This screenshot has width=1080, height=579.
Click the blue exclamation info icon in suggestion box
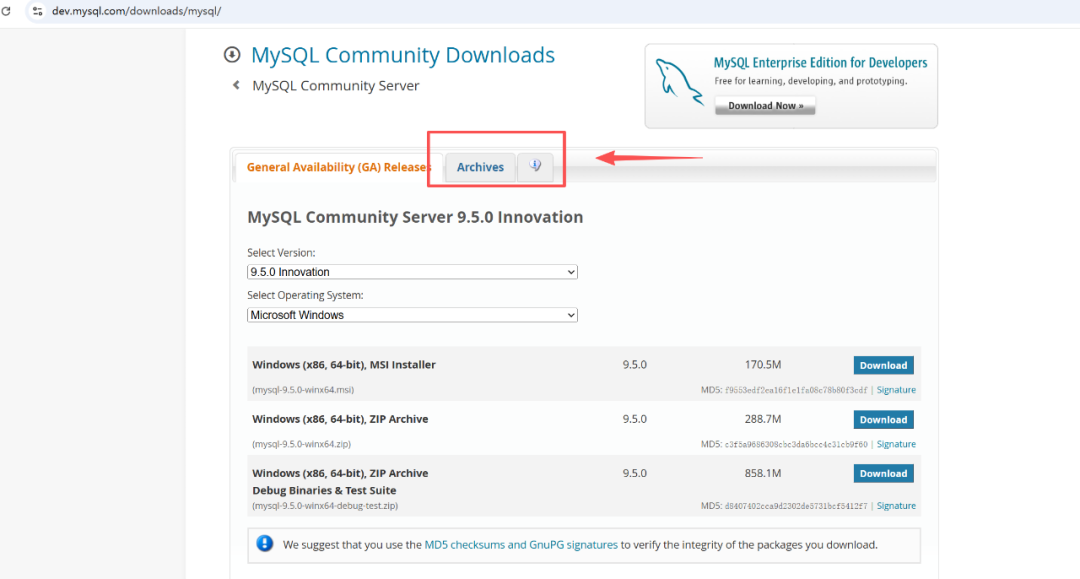click(264, 544)
